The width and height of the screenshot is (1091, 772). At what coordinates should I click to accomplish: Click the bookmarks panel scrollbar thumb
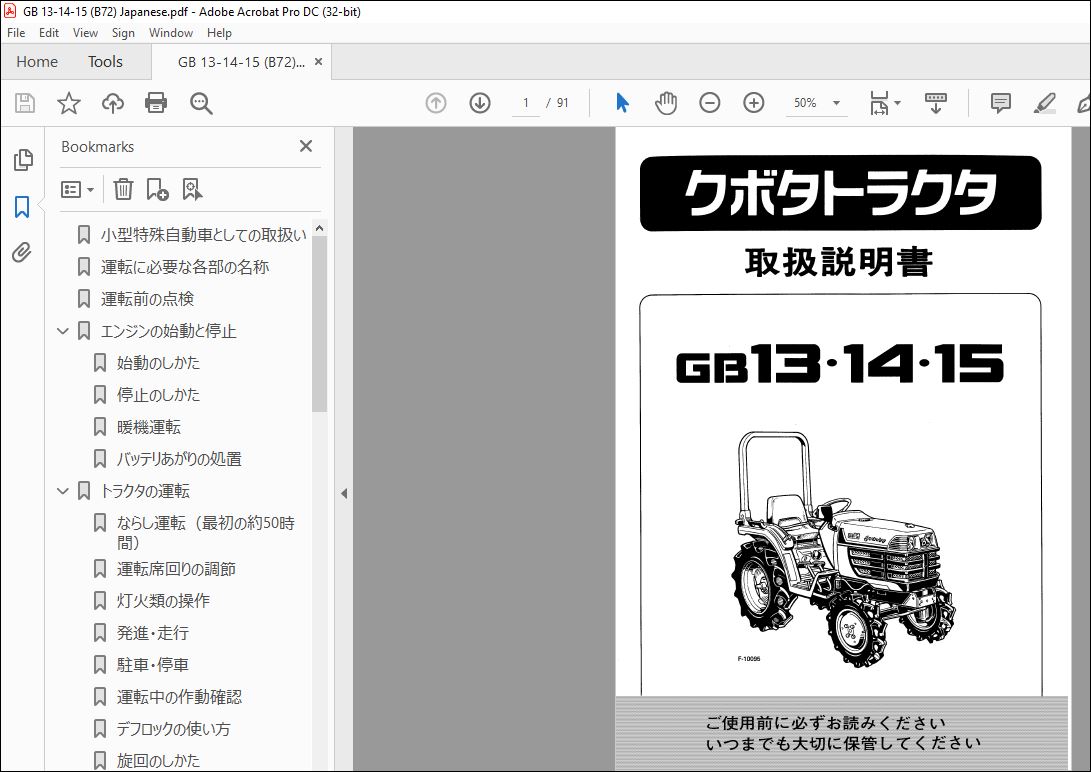coord(319,323)
